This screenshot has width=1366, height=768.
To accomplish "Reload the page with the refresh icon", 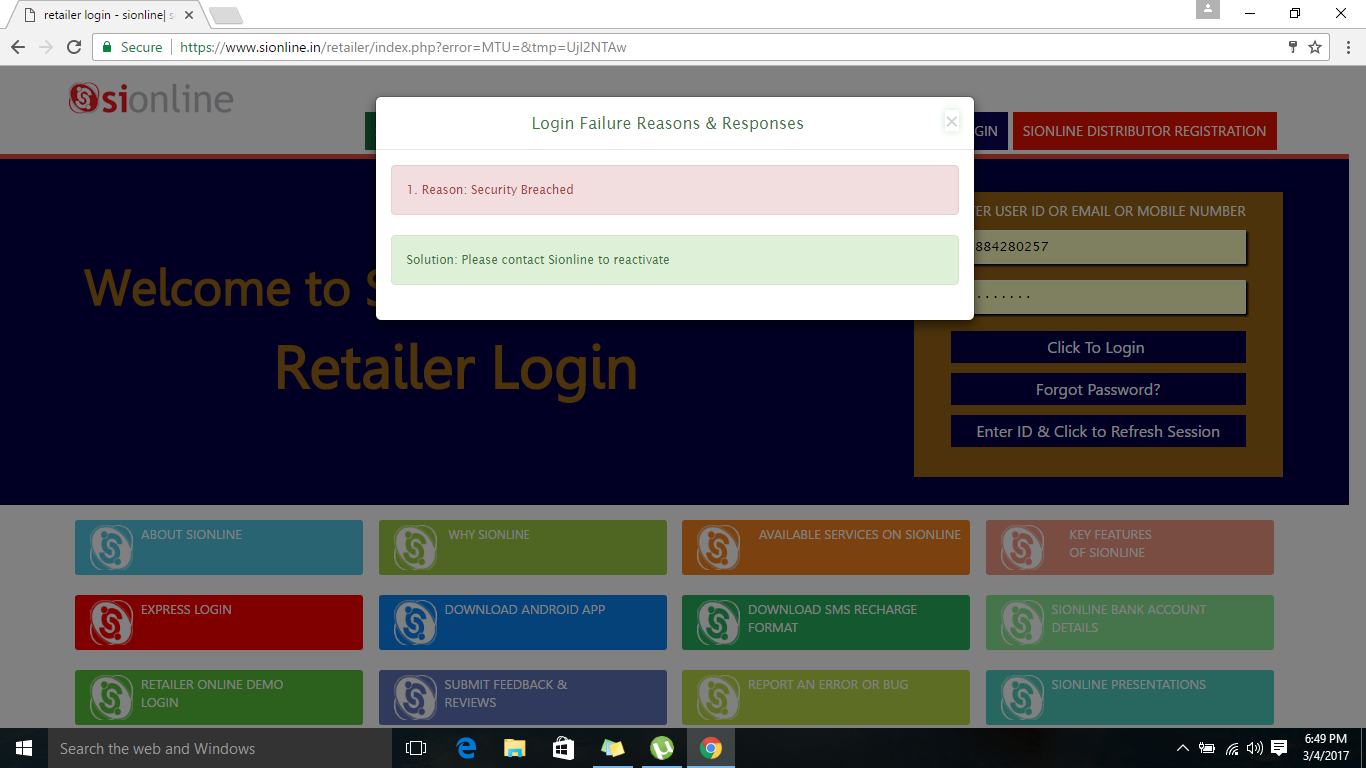I will [x=74, y=47].
